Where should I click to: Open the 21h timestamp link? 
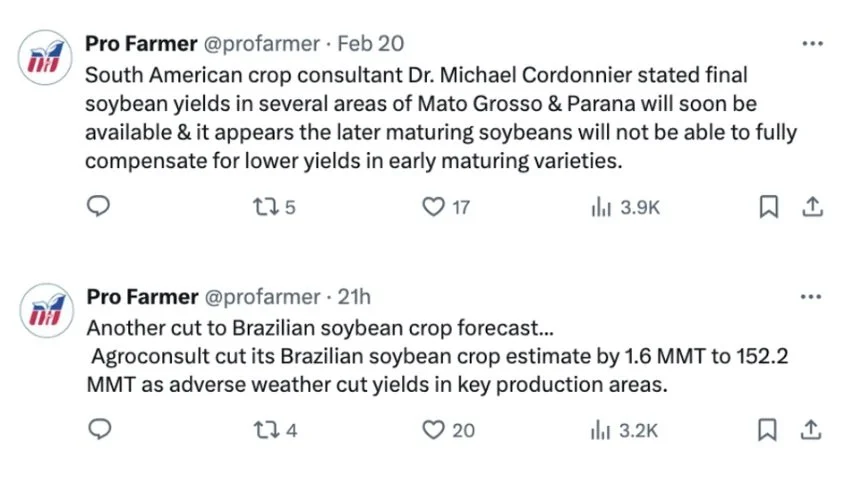point(354,297)
